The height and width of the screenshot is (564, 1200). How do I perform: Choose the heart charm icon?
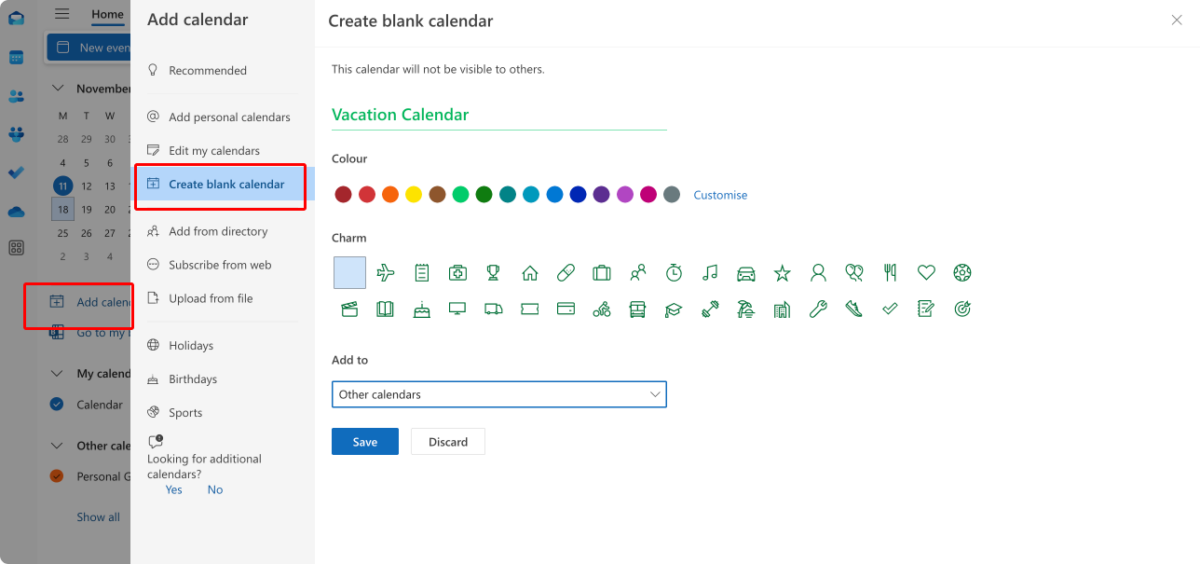point(926,272)
